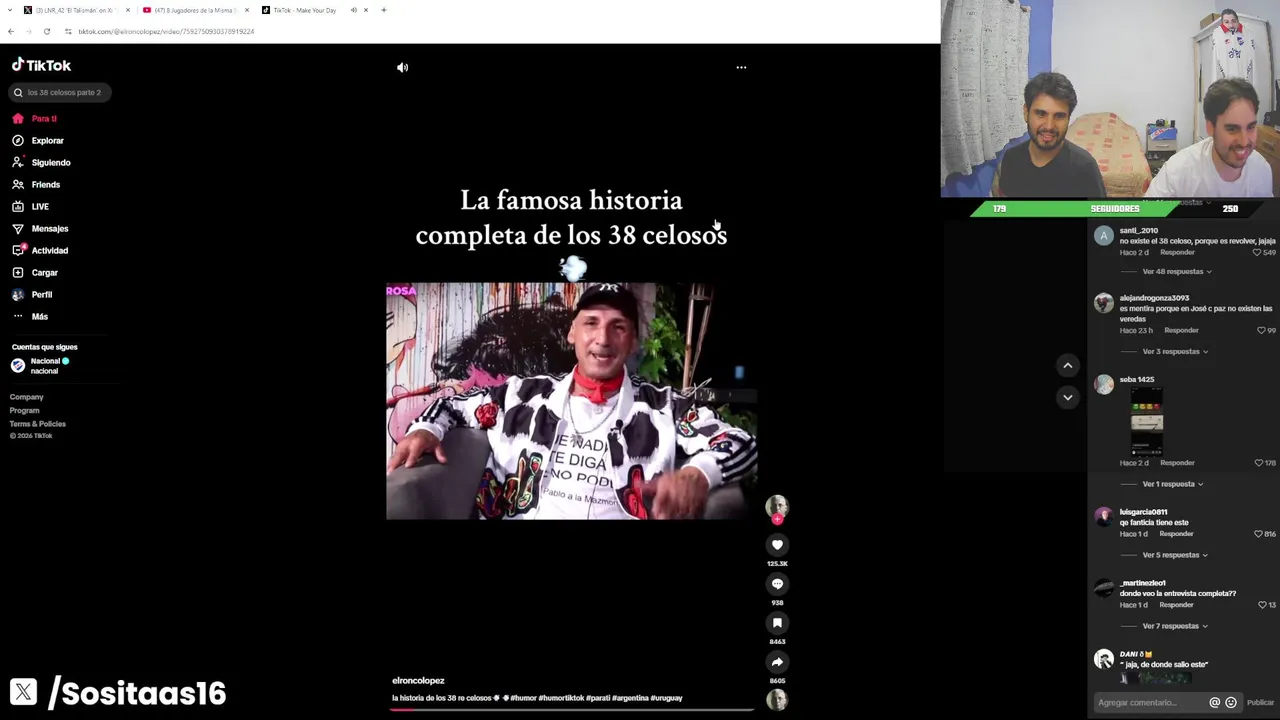This screenshot has height=720, width=1280.
Task: Open the Siguiendo feed
Action: 41,163
